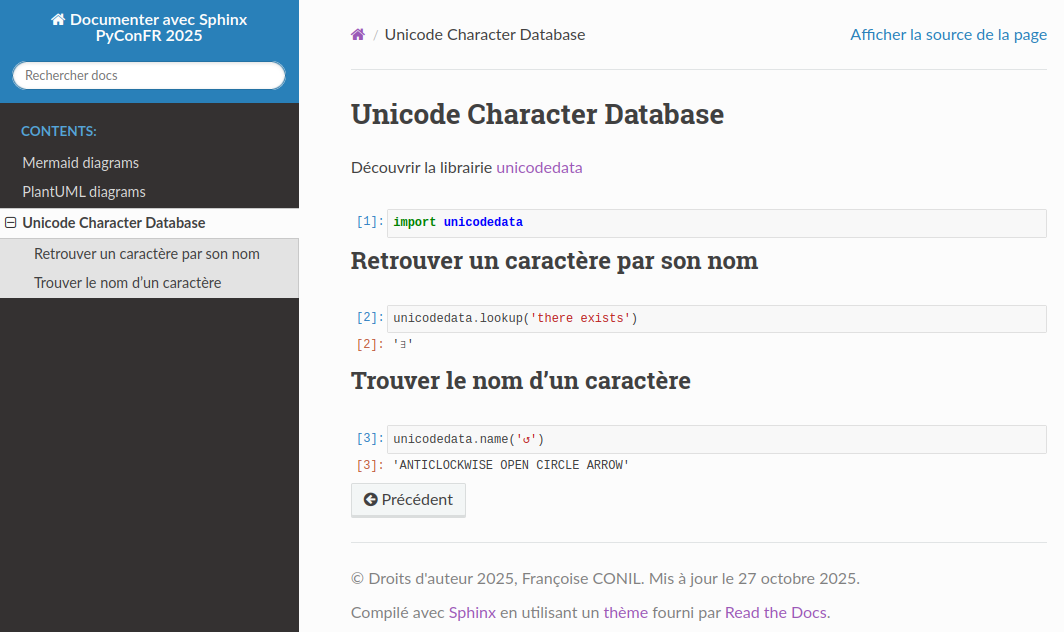Go to the previous page with Précédent
The image size is (1064, 632).
click(408, 500)
